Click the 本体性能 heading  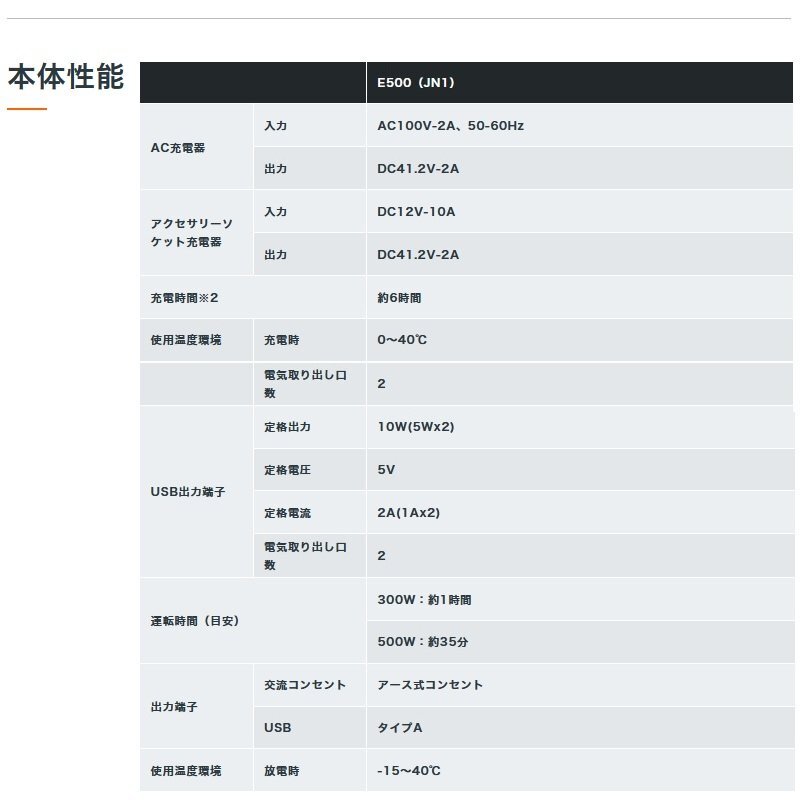point(66,76)
